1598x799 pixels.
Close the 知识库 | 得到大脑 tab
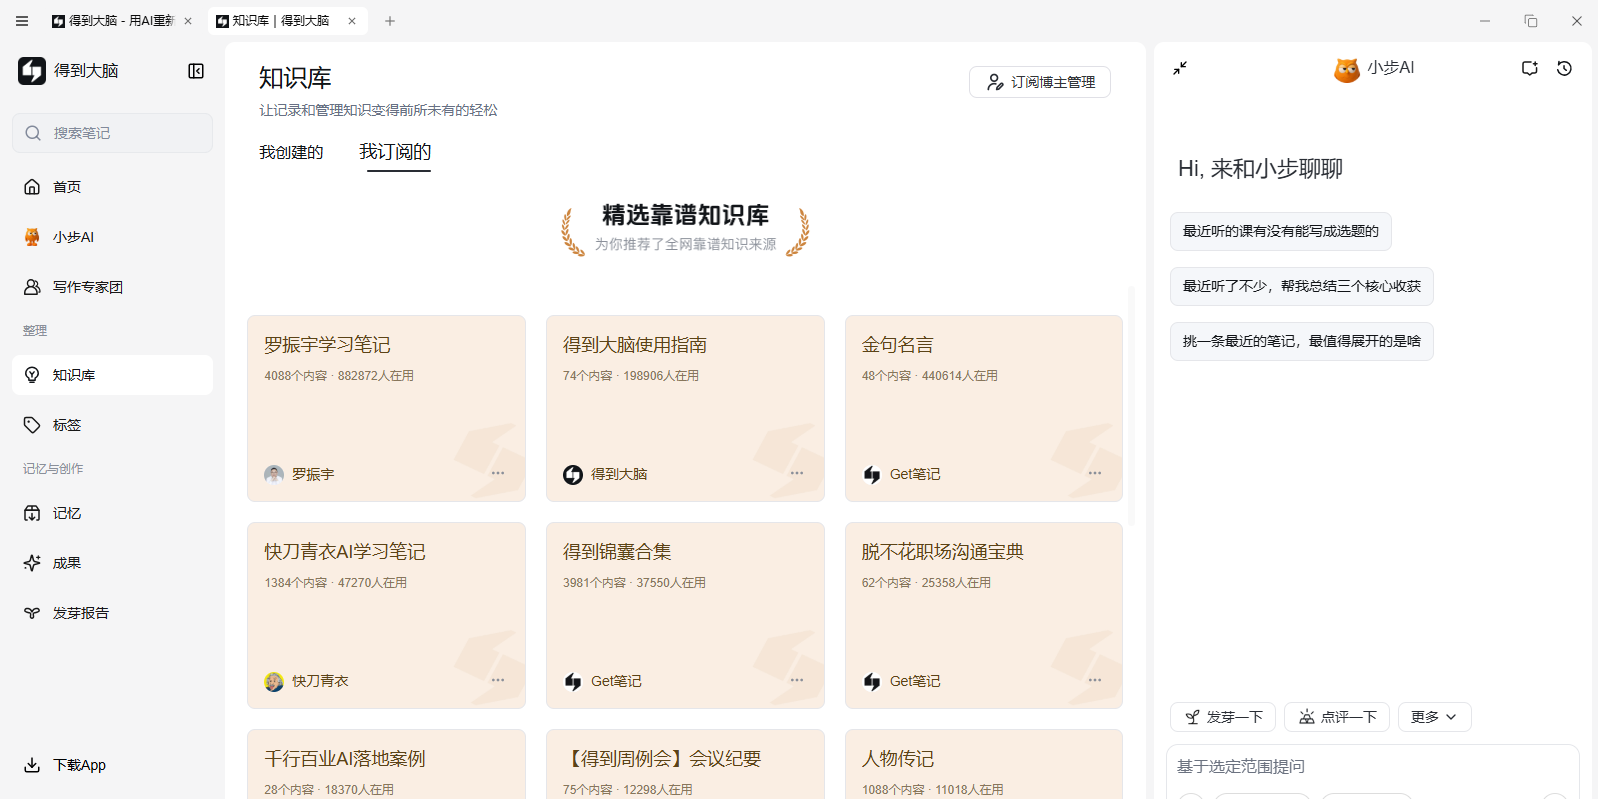pos(352,21)
